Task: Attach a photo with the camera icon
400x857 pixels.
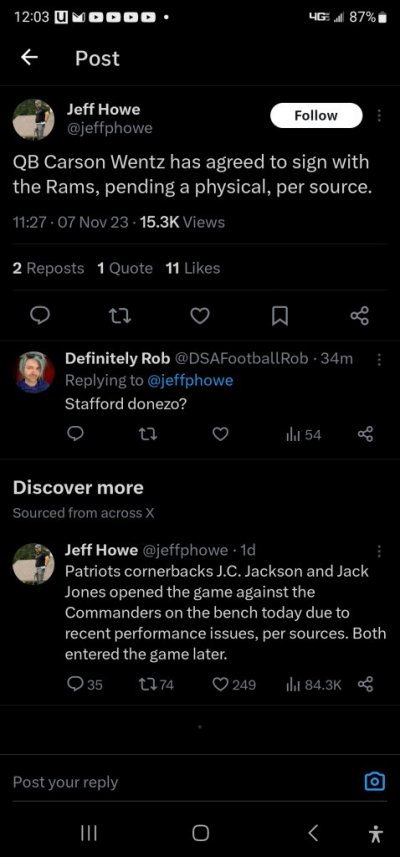Action: [x=375, y=782]
